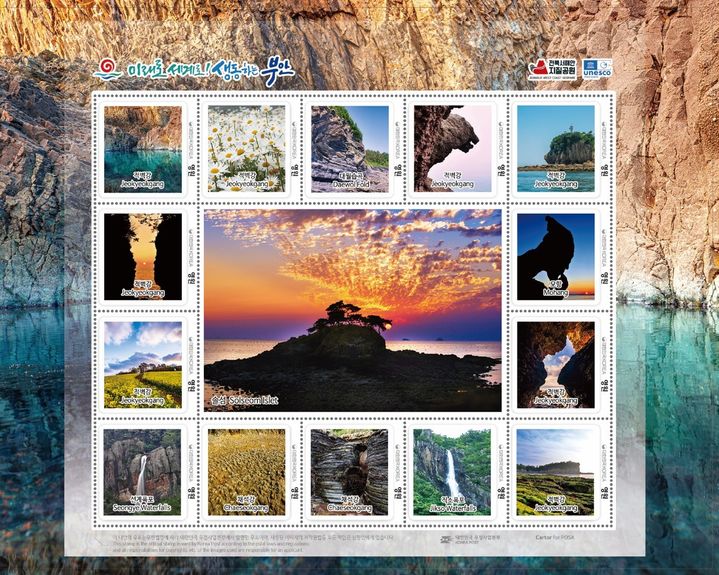This screenshot has width=719, height=575.
Task: Select the Jeokyeokgang sunset between cliffs stamp
Action: (x=143, y=257)
